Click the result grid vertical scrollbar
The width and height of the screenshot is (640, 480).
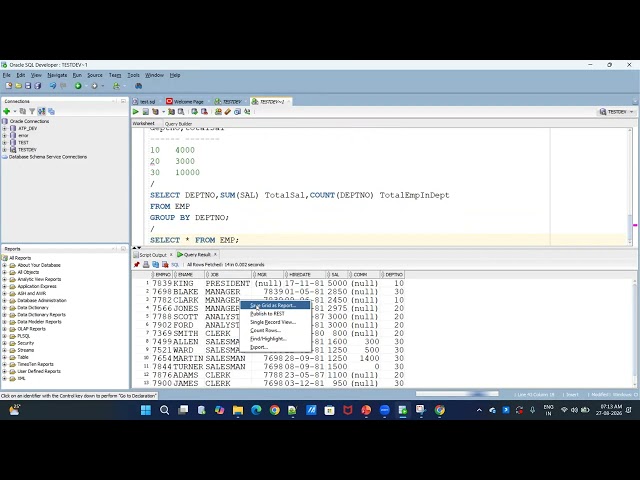click(x=635, y=333)
